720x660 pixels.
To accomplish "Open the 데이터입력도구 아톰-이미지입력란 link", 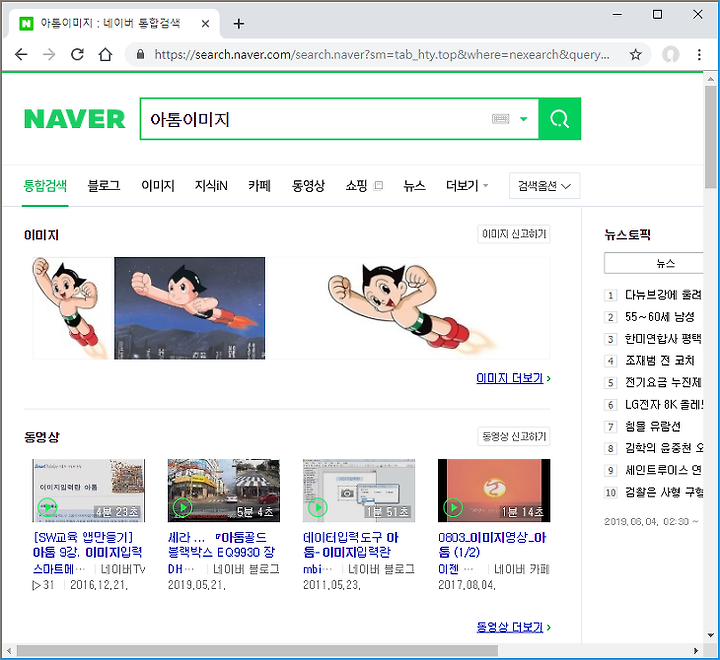I will [351, 545].
